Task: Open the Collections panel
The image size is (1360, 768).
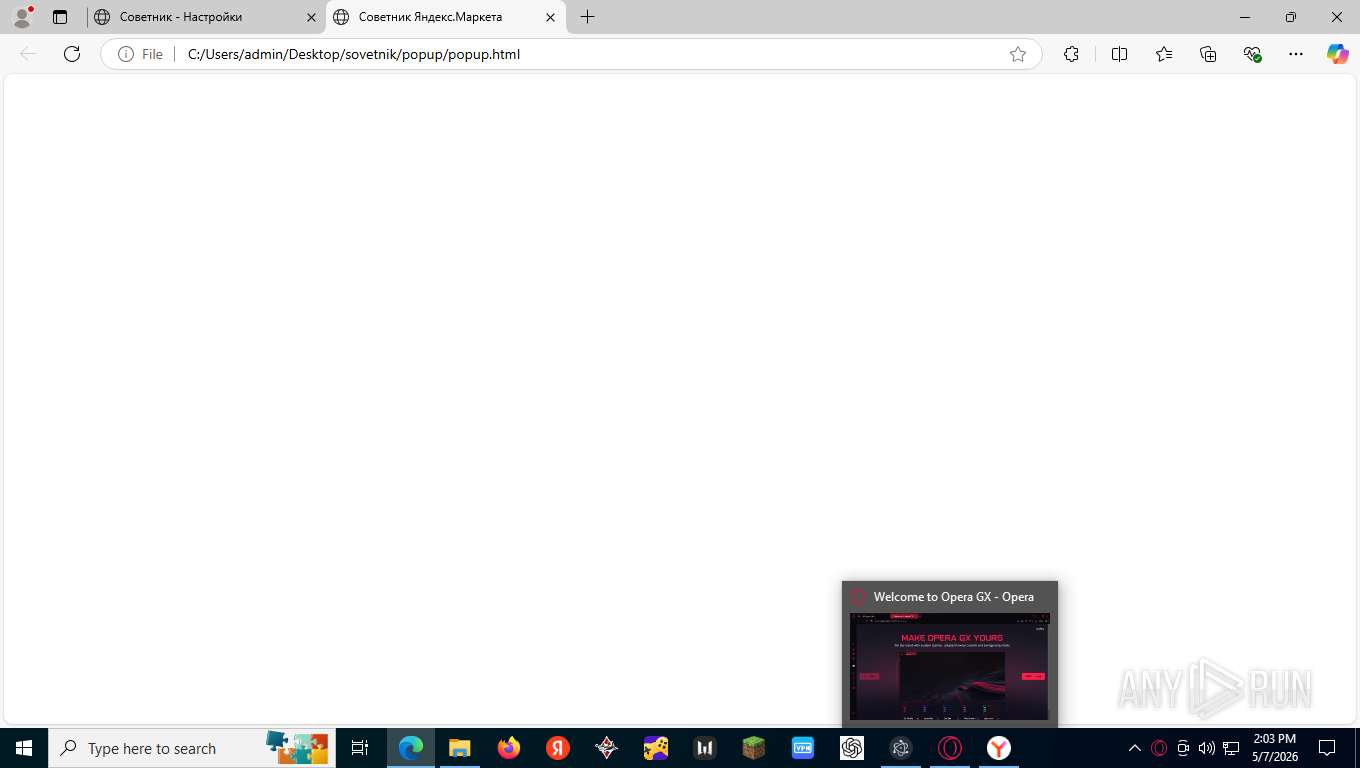Action: [x=1208, y=54]
